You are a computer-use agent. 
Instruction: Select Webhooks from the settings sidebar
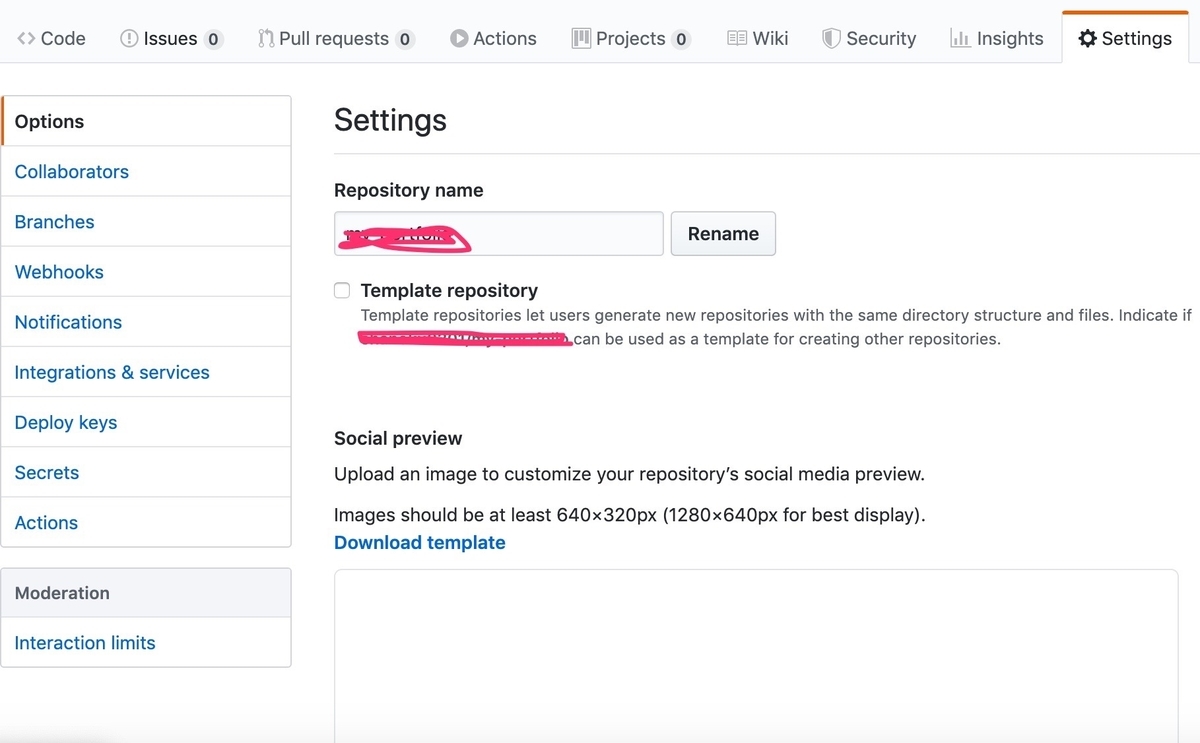click(x=59, y=272)
